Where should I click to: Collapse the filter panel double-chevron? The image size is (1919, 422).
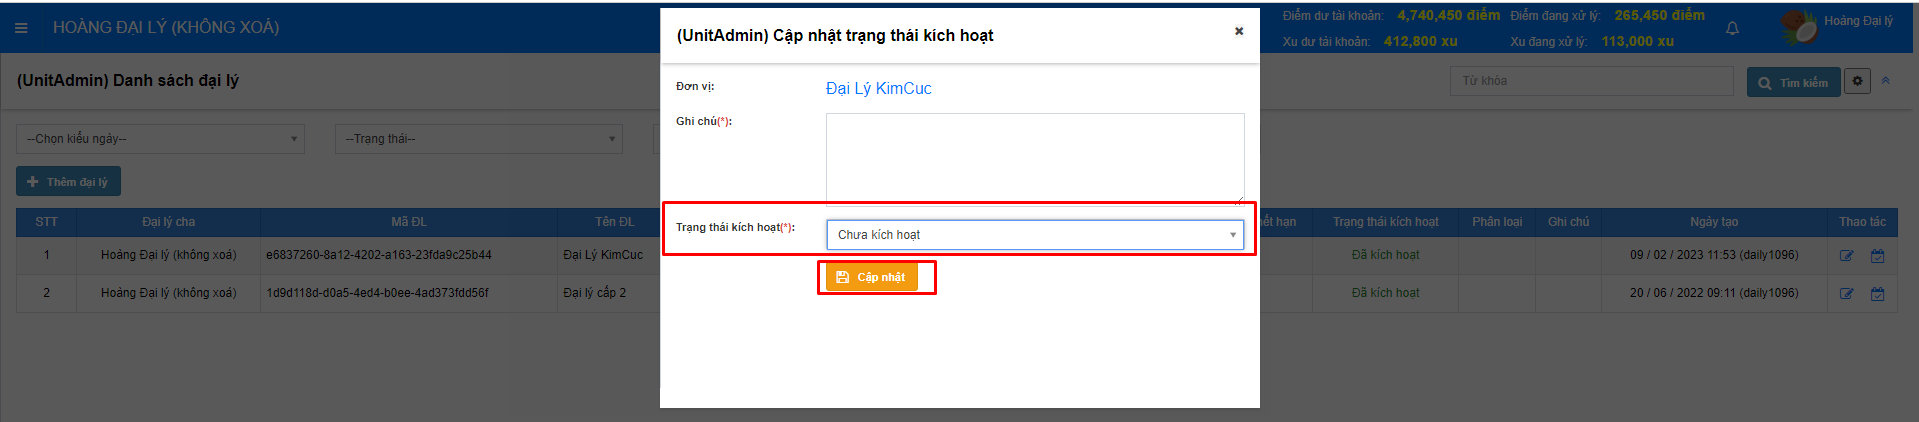(x=1885, y=81)
